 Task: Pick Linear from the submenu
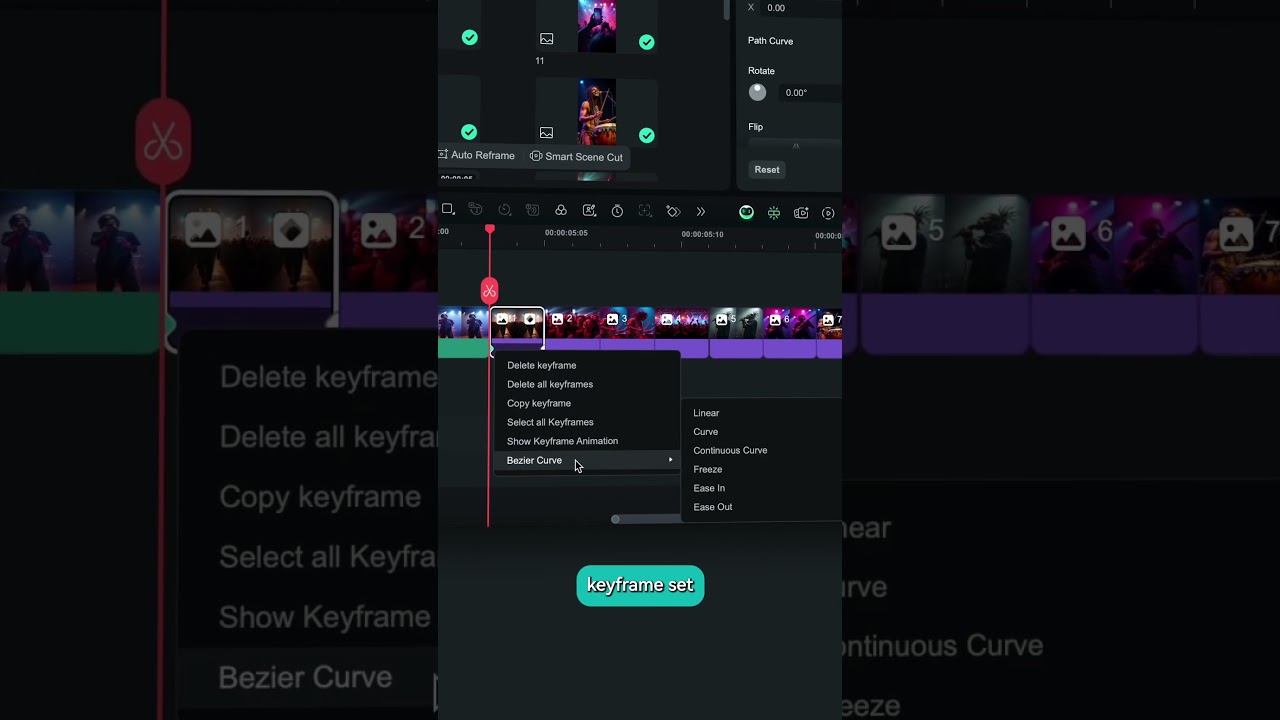point(706,413)
